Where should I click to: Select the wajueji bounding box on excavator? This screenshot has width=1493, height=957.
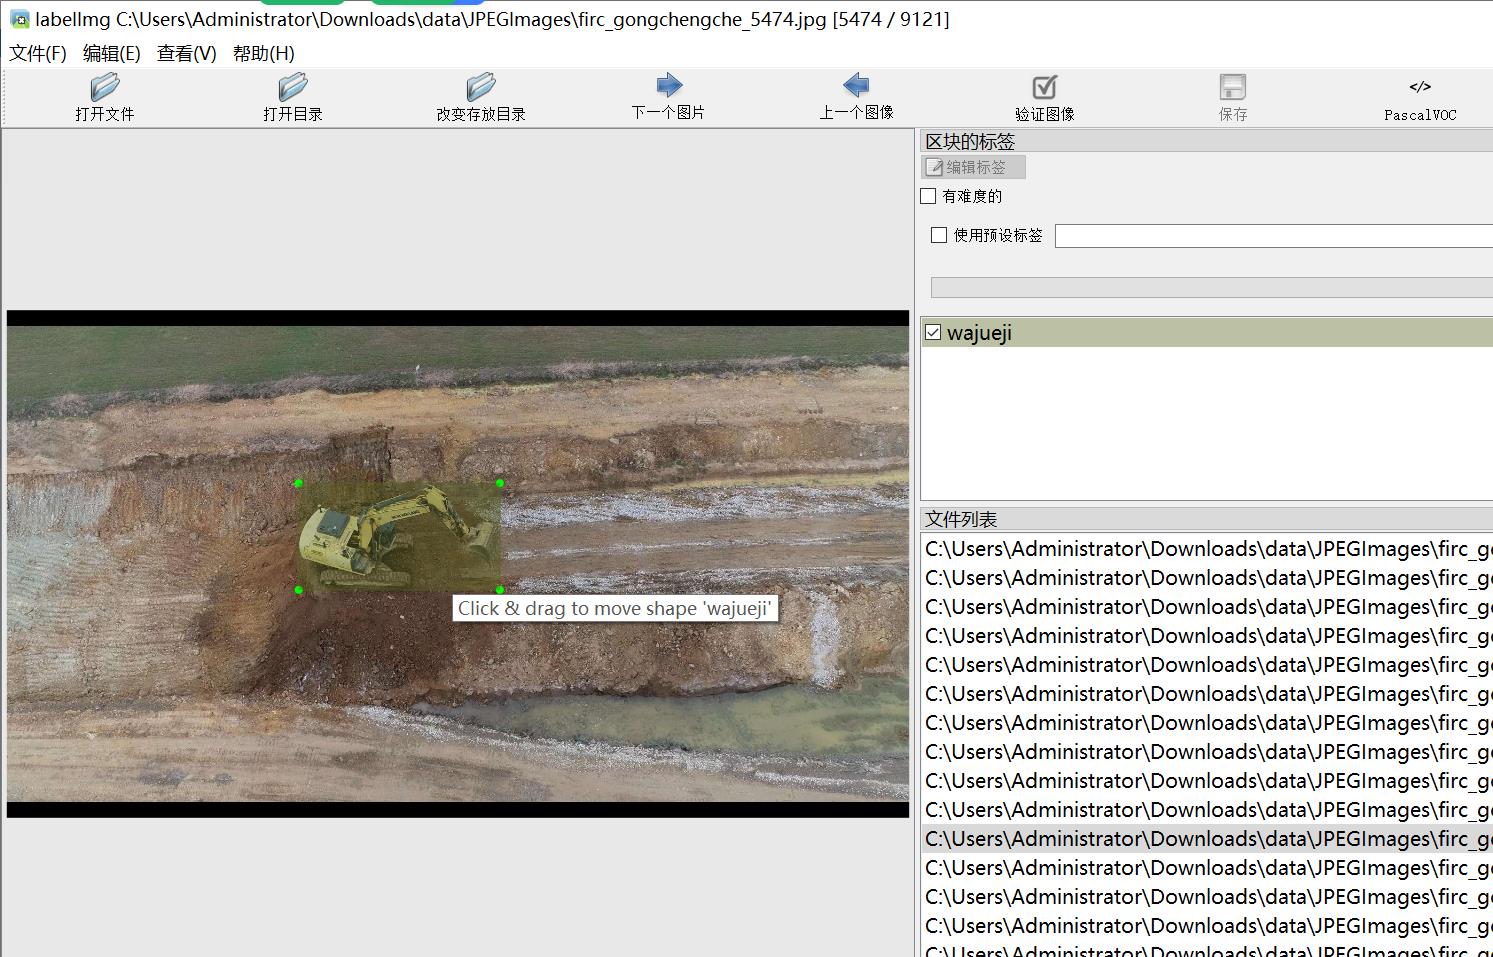pos(399,537)
